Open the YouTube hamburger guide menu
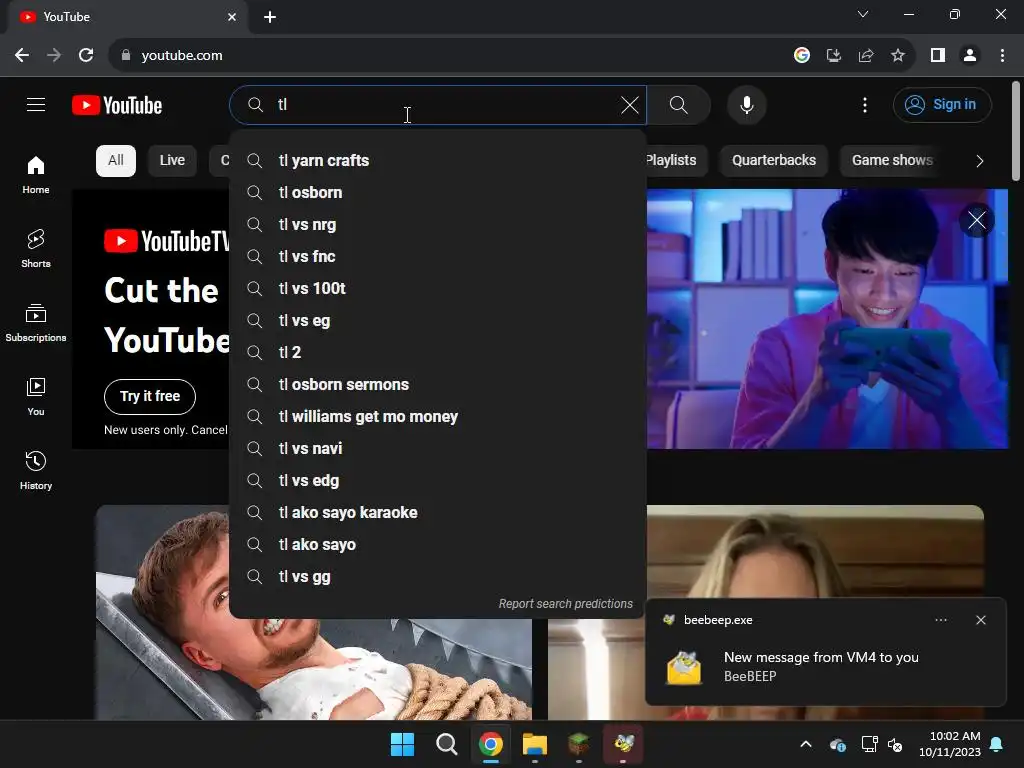This screenshot has height=768, width=1024. click(36, 104)
